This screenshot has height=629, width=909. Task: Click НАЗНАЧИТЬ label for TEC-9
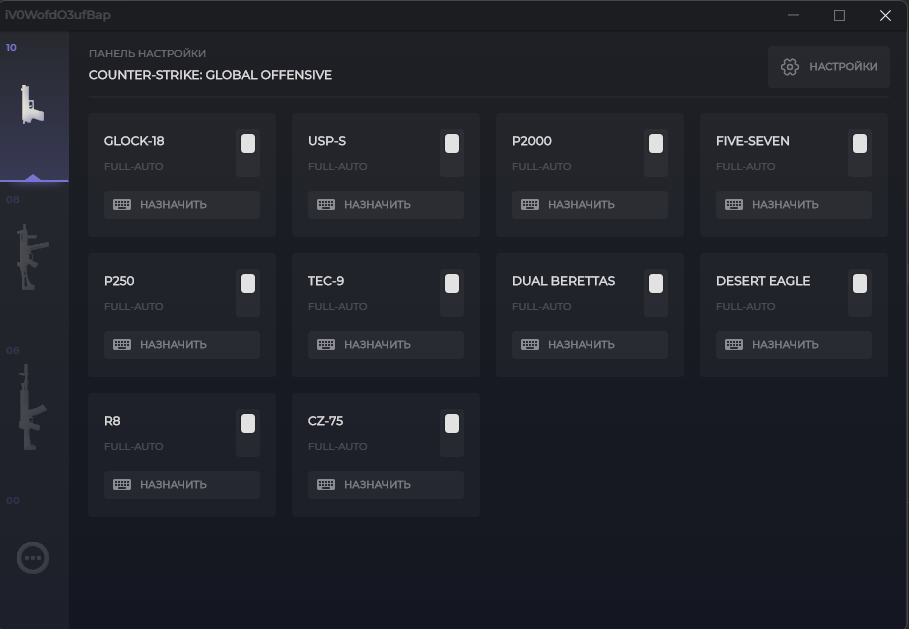click(377, 345)
